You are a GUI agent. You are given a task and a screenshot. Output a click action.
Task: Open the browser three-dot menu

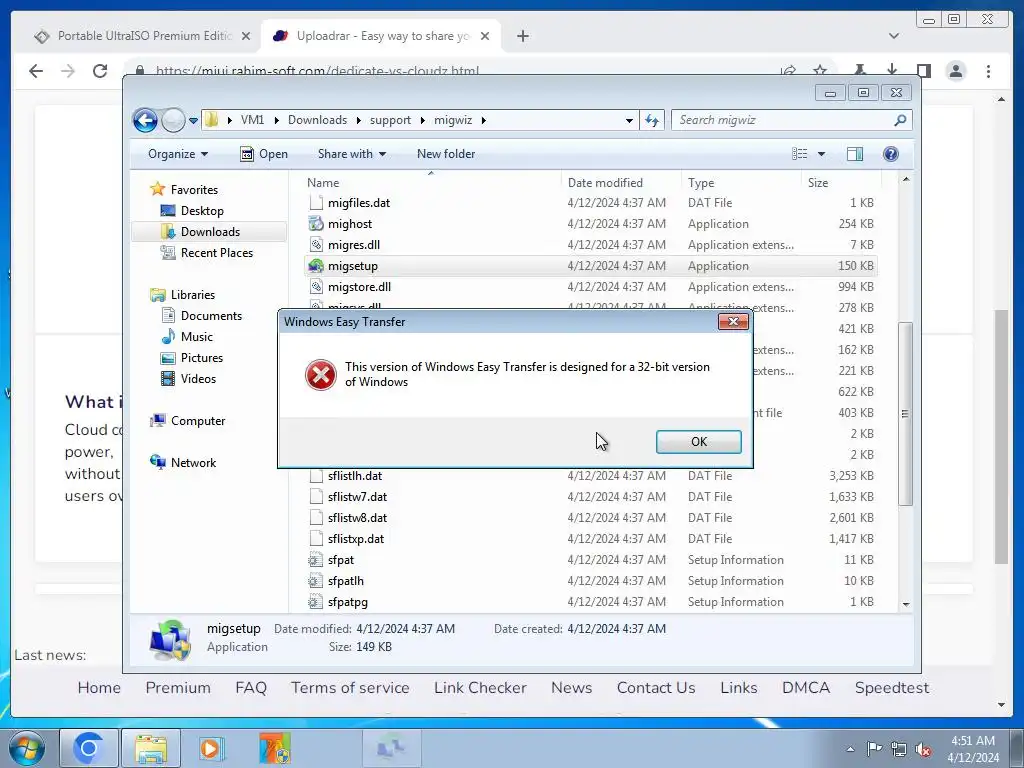pos(988,71)
